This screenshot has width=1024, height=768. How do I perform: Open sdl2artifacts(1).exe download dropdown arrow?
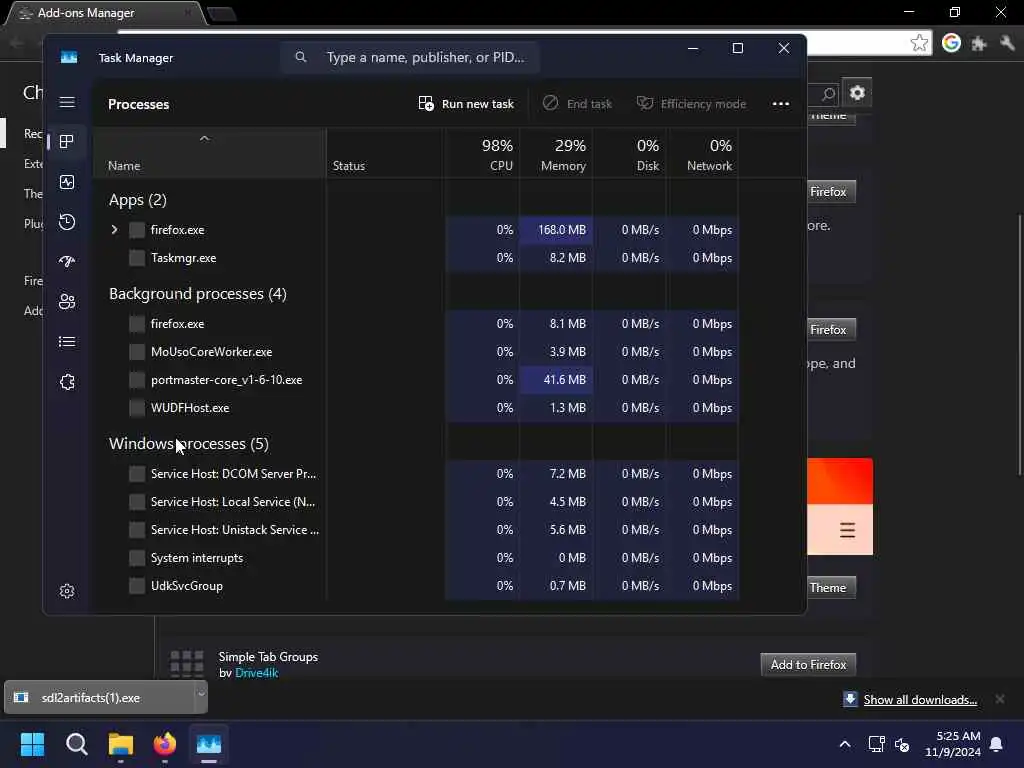click(201, 695)
